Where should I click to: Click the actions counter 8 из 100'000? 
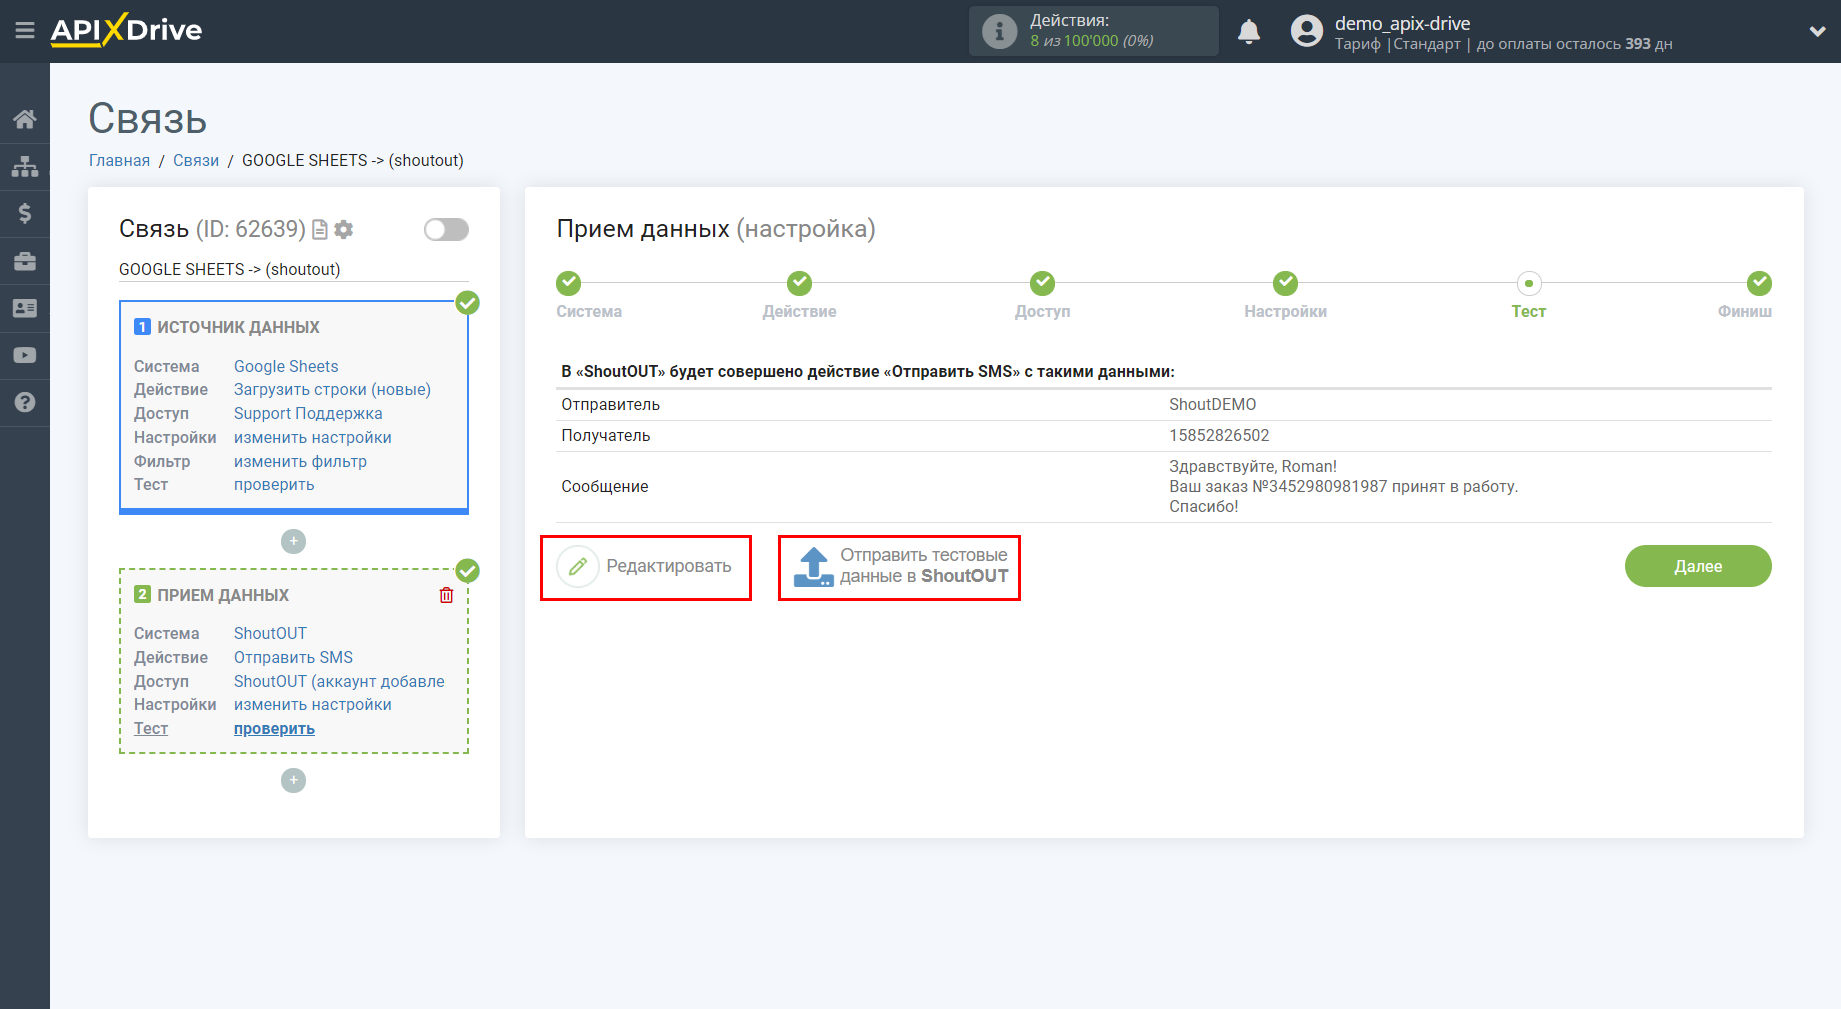1092,41
